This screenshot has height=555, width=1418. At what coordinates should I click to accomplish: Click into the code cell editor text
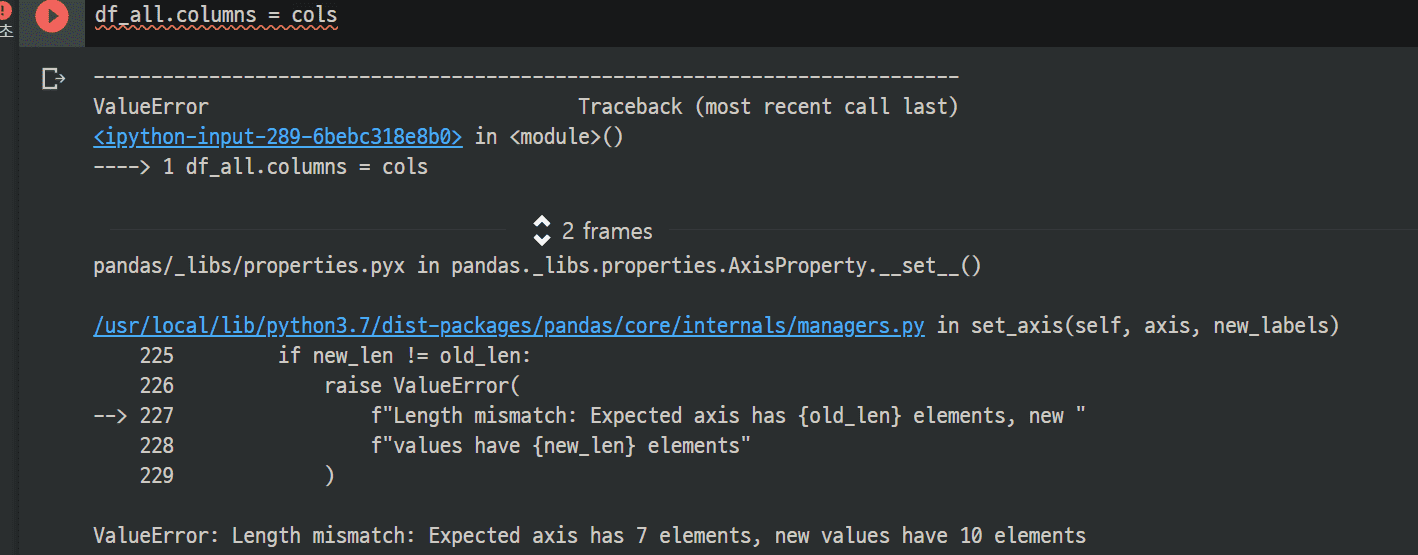(x=216, y=15)
